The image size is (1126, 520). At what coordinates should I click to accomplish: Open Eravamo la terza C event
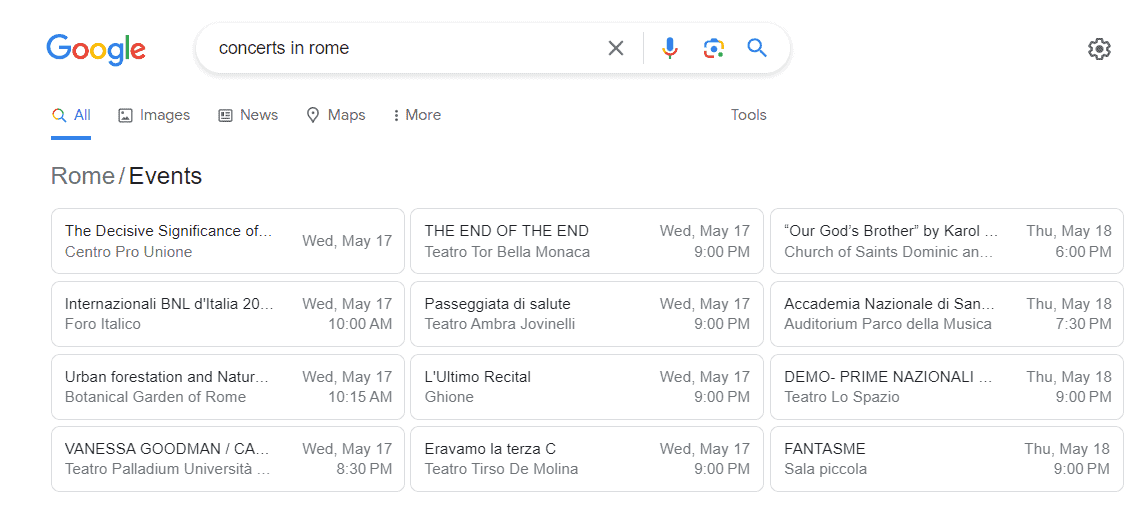coord(587,459)
